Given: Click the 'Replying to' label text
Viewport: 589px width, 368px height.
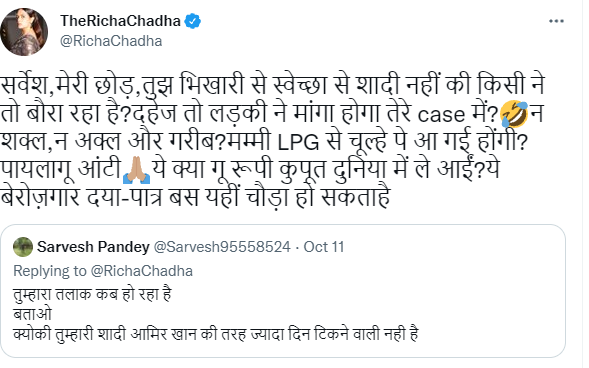Looking at the screenshot, I should coord(50,271).
